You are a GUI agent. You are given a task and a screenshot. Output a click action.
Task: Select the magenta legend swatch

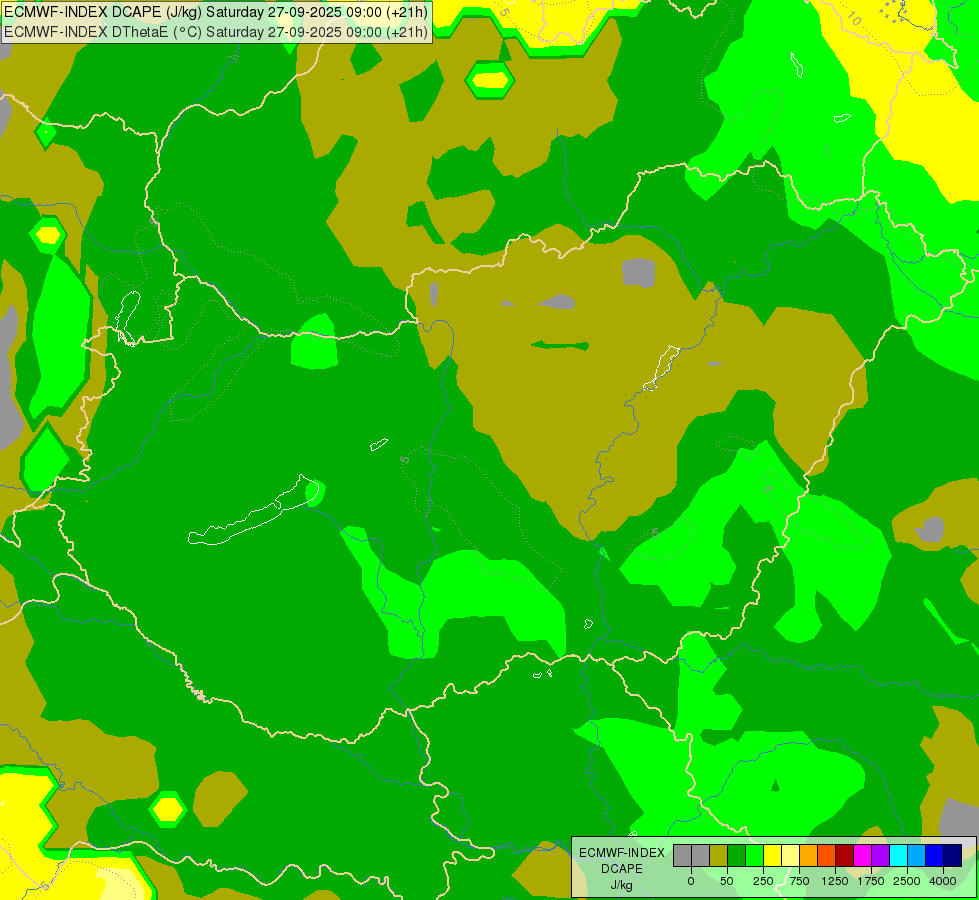point(863,856)
